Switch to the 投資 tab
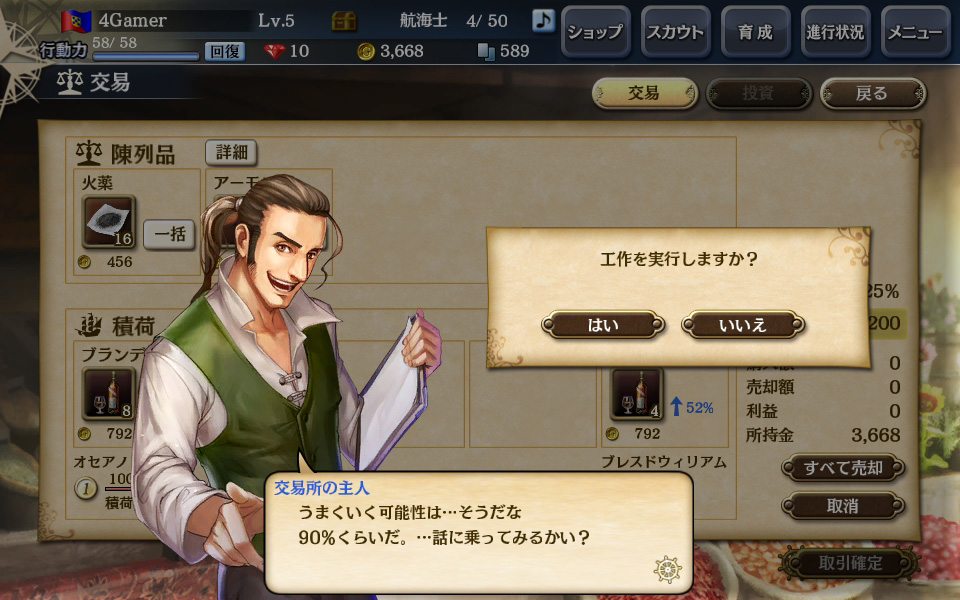Viewport: 960px width, 600px height. 759,94
